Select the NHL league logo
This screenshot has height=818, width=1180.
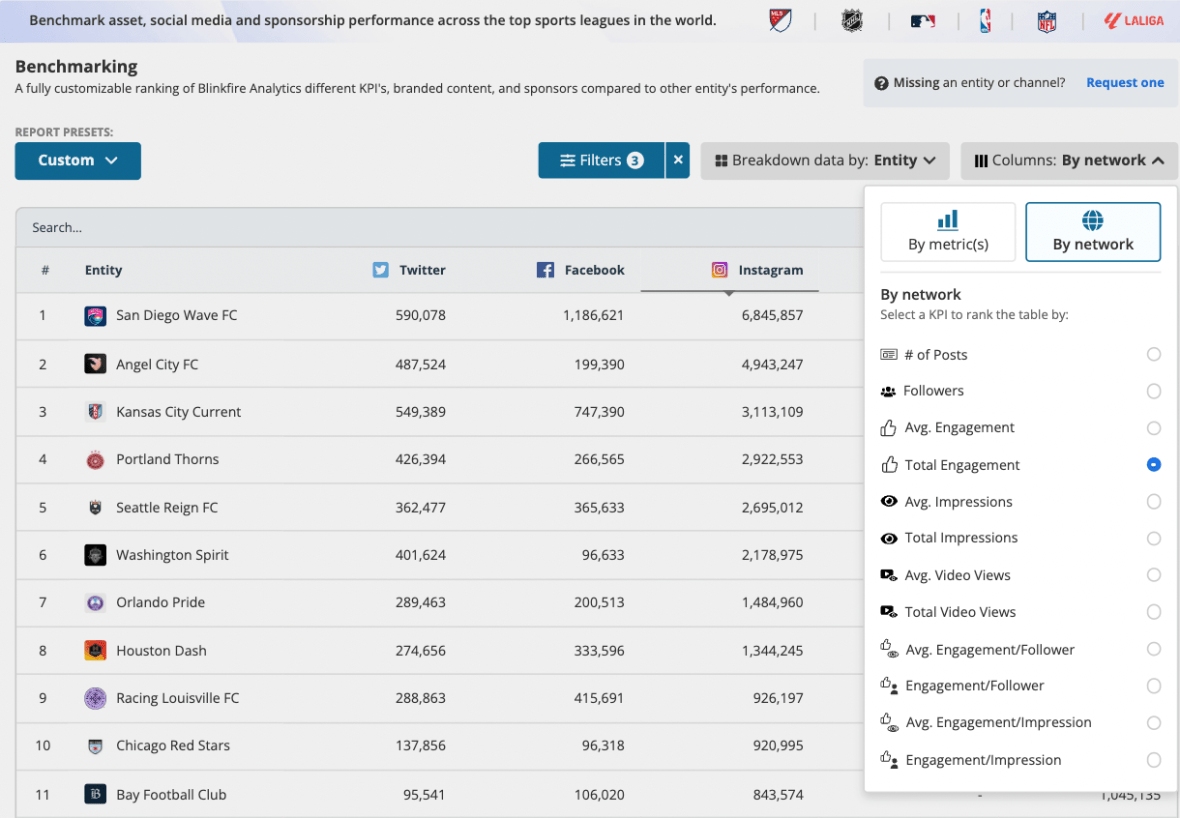[x=852, y=20]
